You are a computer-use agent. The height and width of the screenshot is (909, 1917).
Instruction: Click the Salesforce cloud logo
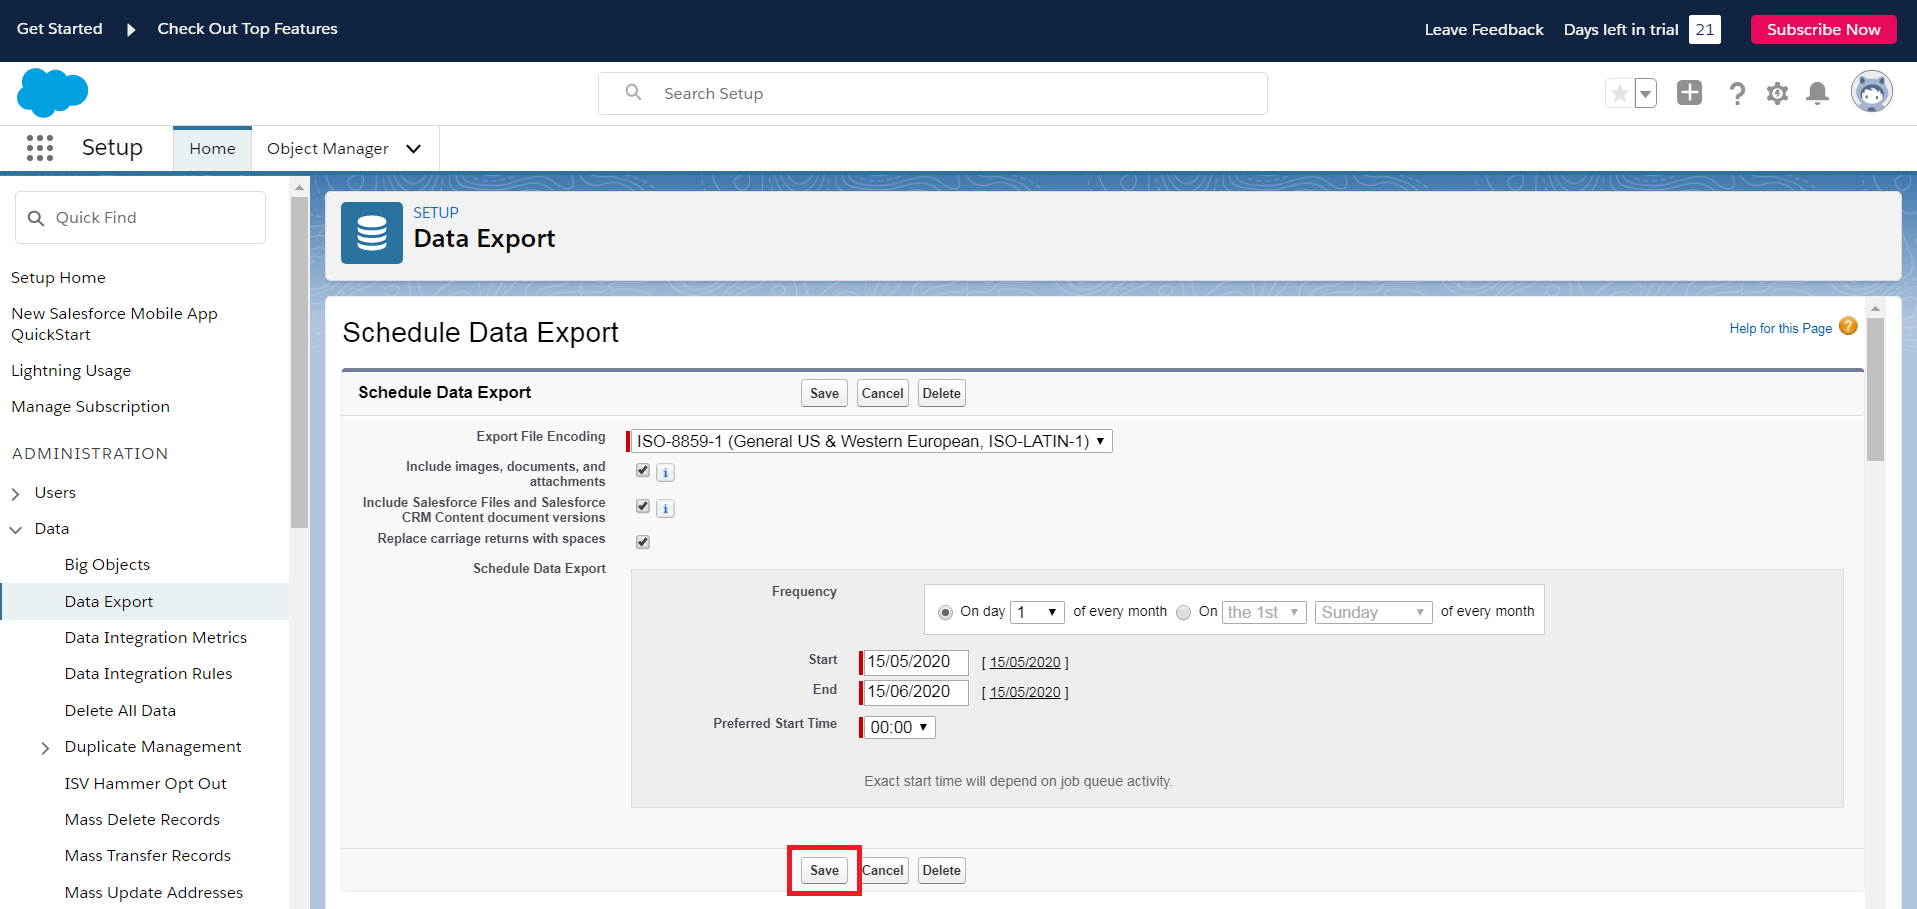tap(51, 92)
